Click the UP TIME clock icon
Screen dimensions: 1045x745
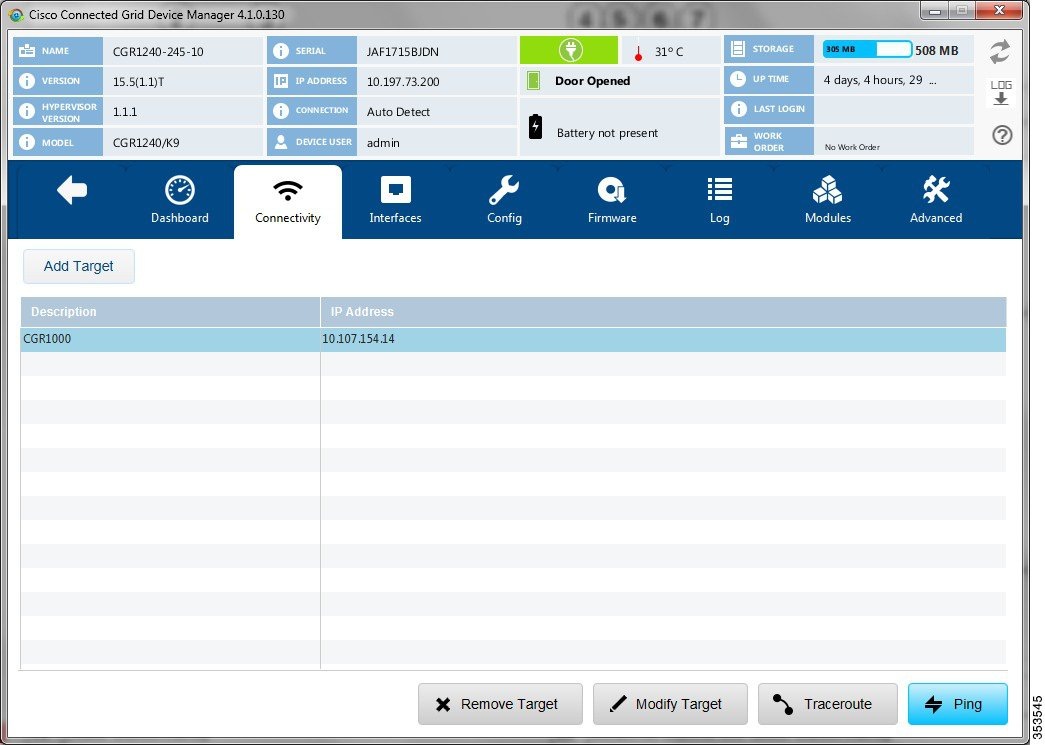click(737, 79)
